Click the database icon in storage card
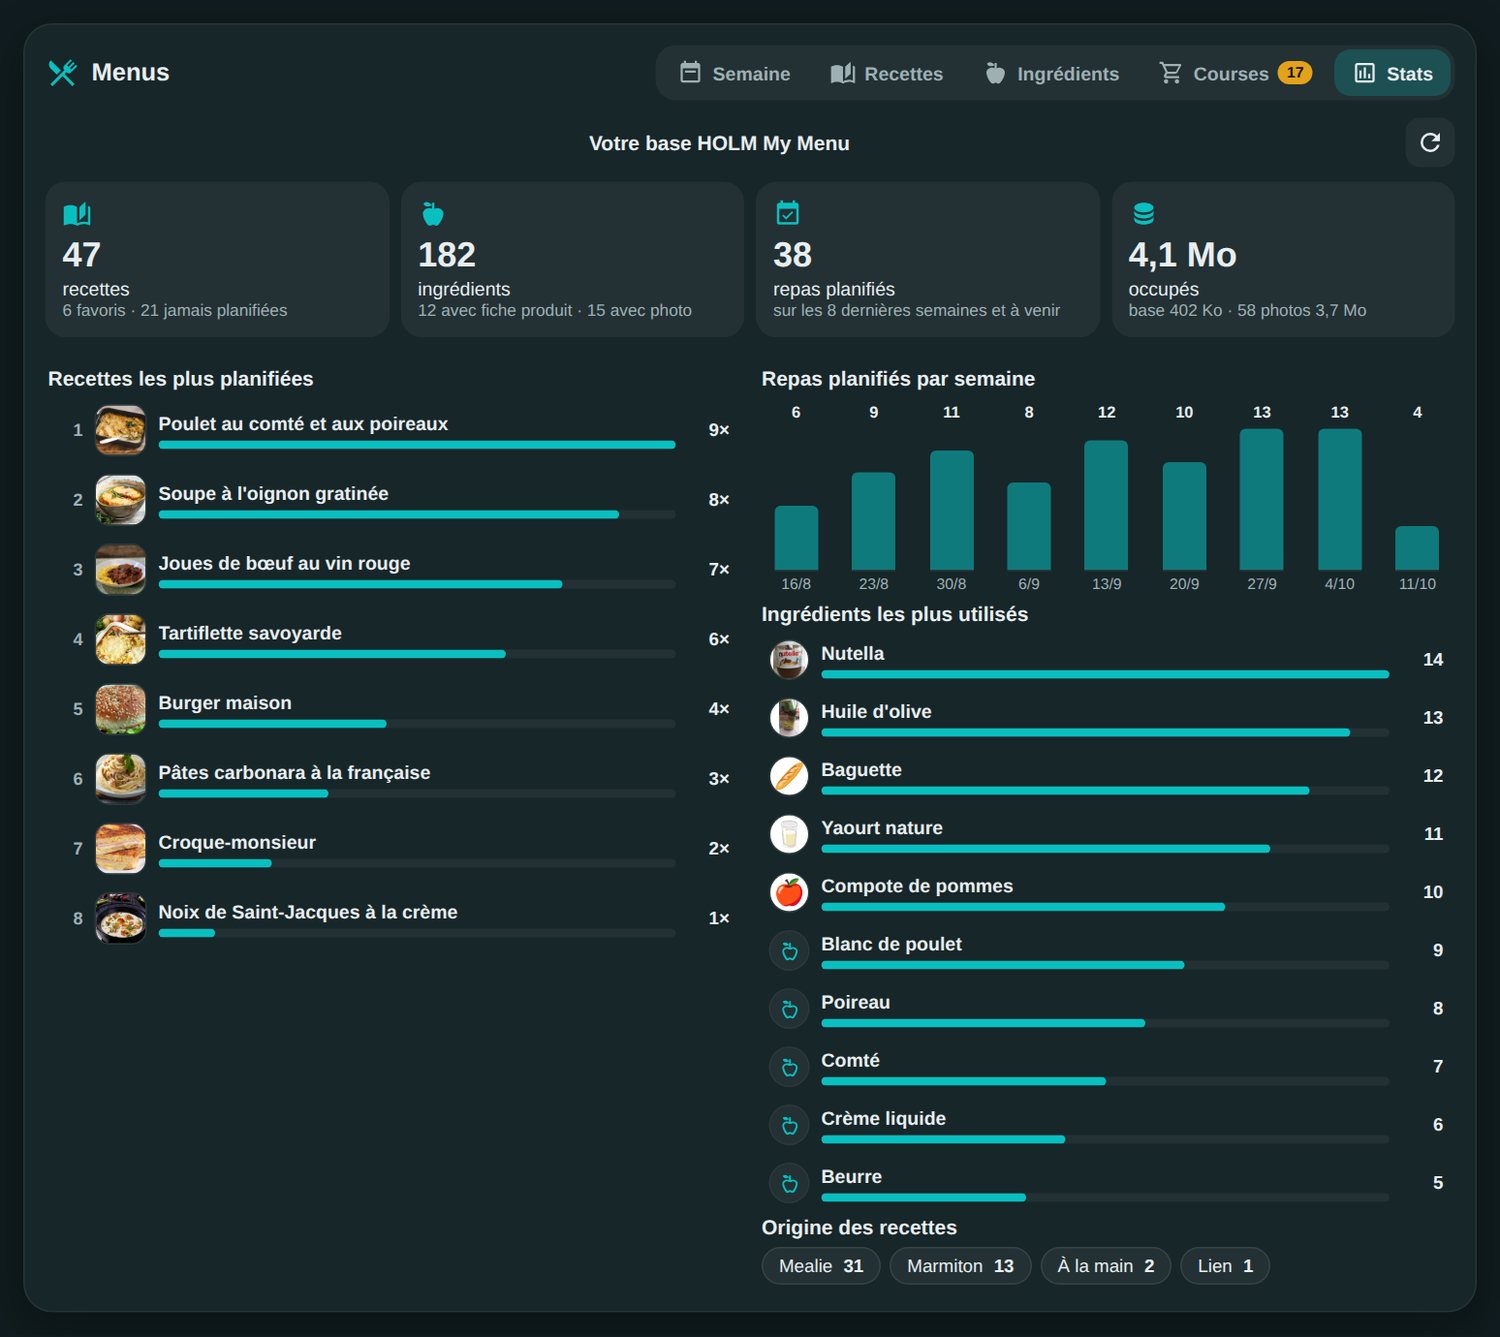Screen dimensions: 1500x1337 tap(1143, 213)
